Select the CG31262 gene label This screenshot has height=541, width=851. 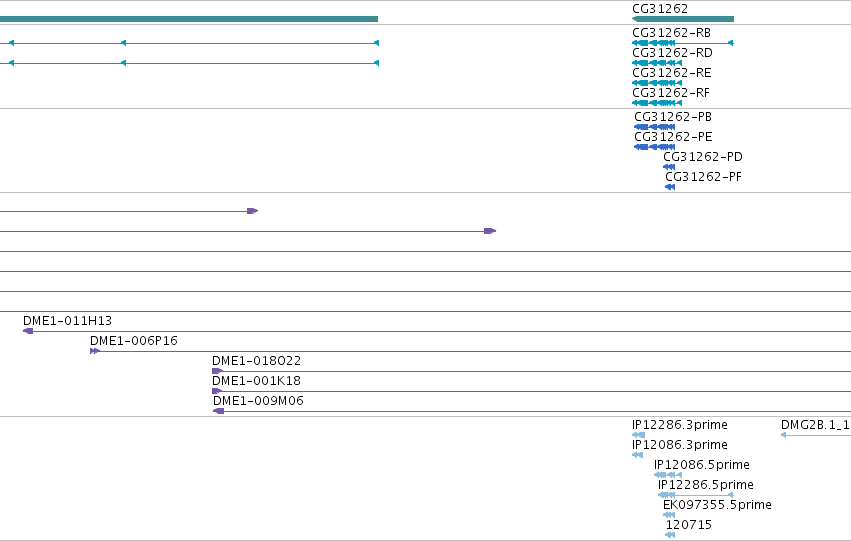660,9
